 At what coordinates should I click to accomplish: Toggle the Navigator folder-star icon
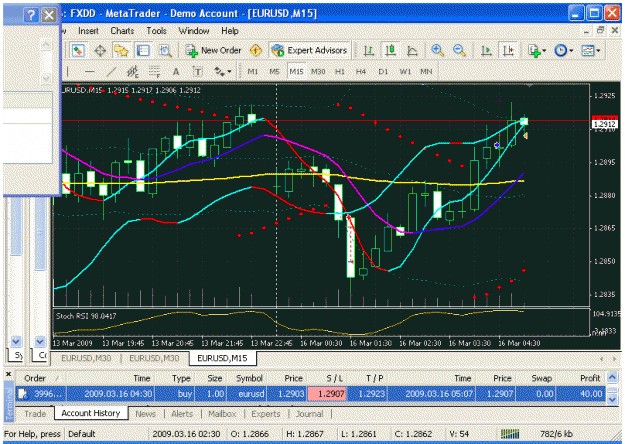(121, 51)
